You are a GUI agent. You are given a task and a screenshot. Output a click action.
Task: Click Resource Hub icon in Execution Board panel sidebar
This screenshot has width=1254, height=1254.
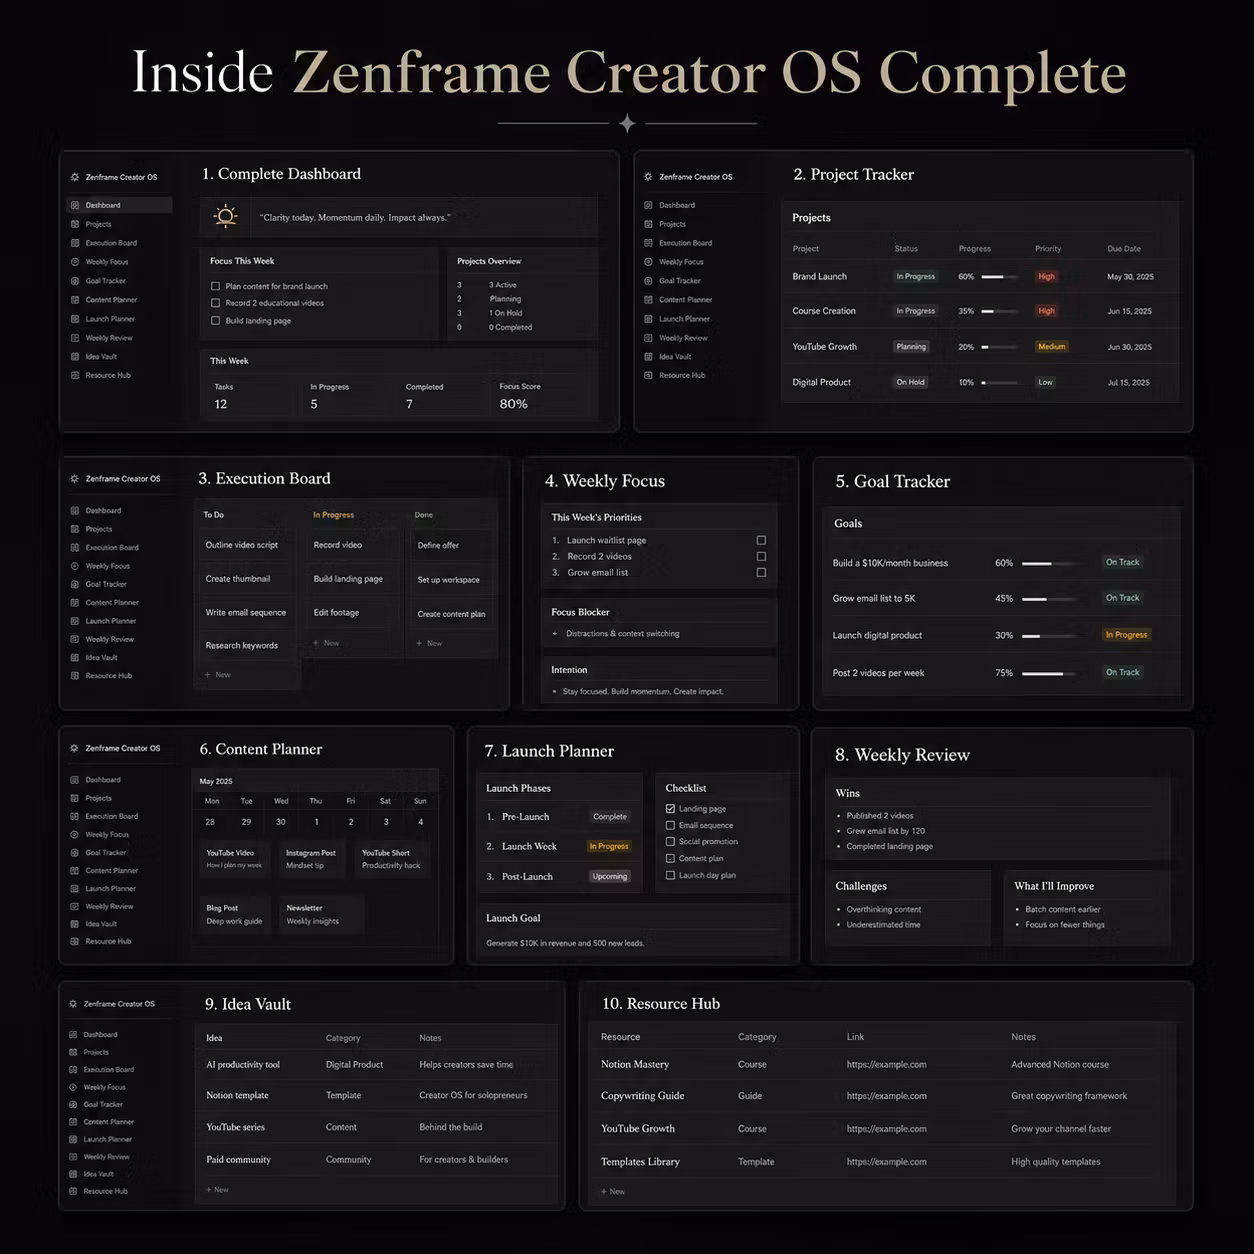click(x=75, y=676)
